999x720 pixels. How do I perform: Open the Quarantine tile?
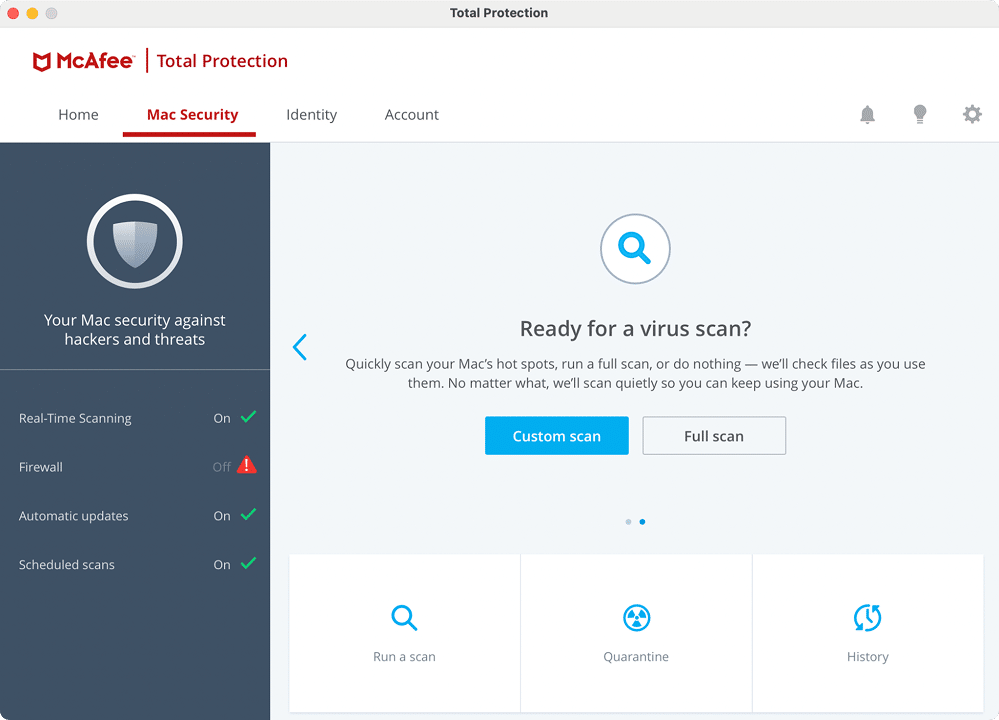pyautogui.click(x=636, y=633)
